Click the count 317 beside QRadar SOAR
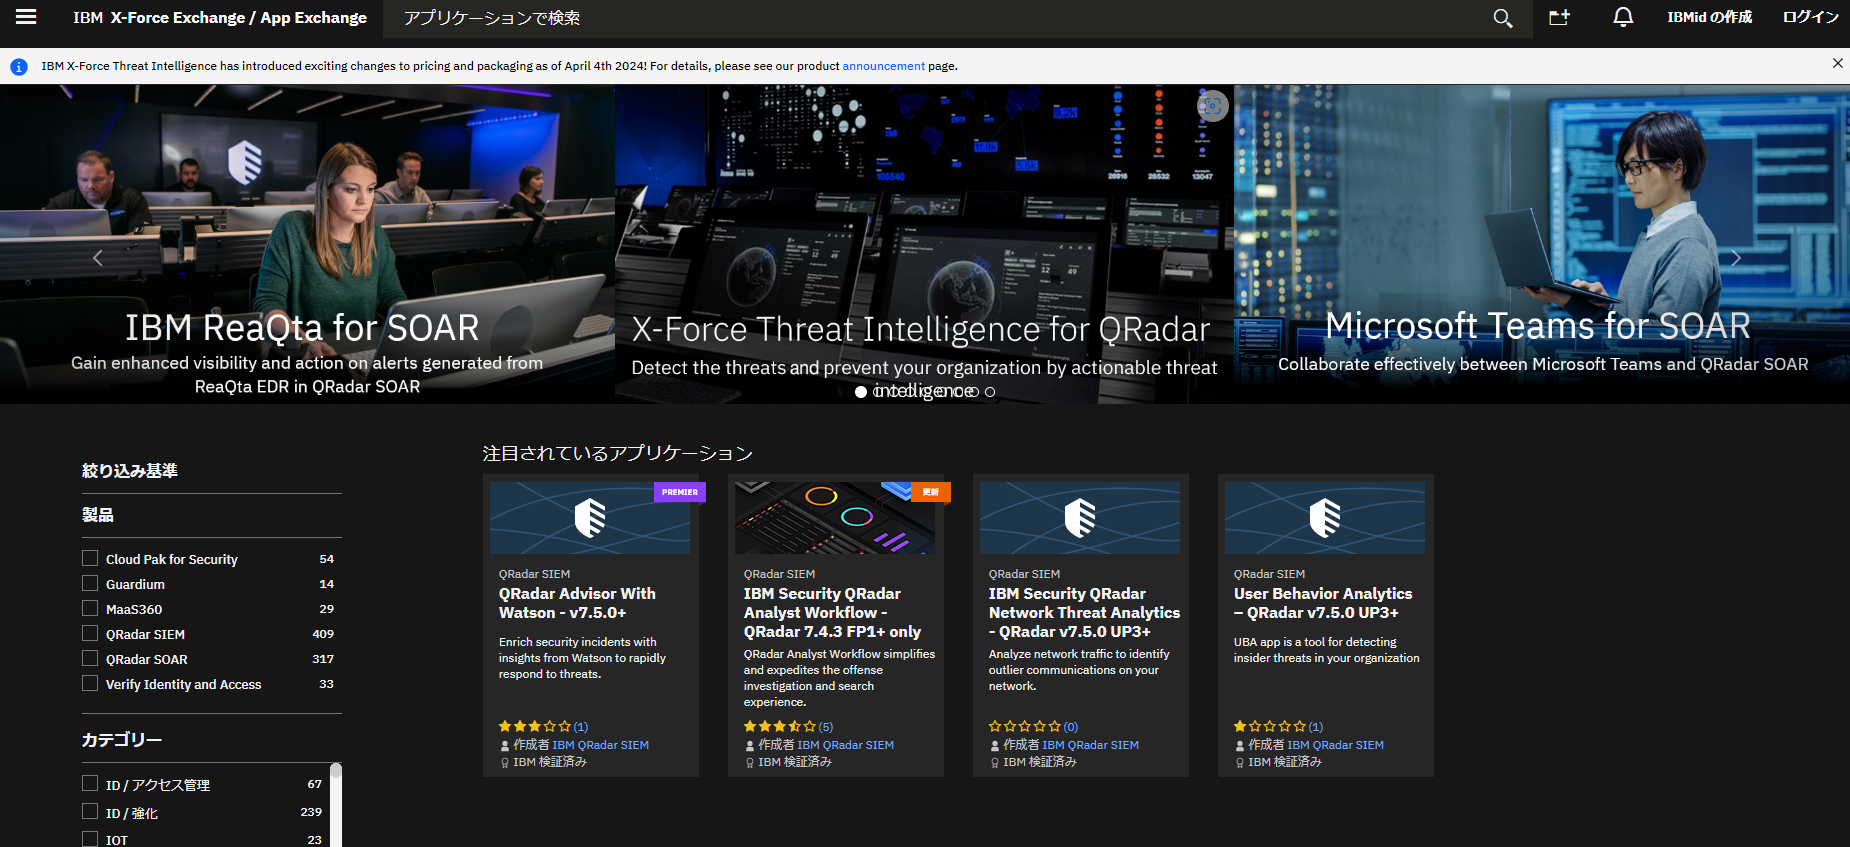1850x847 pixels. click(323, 659)
